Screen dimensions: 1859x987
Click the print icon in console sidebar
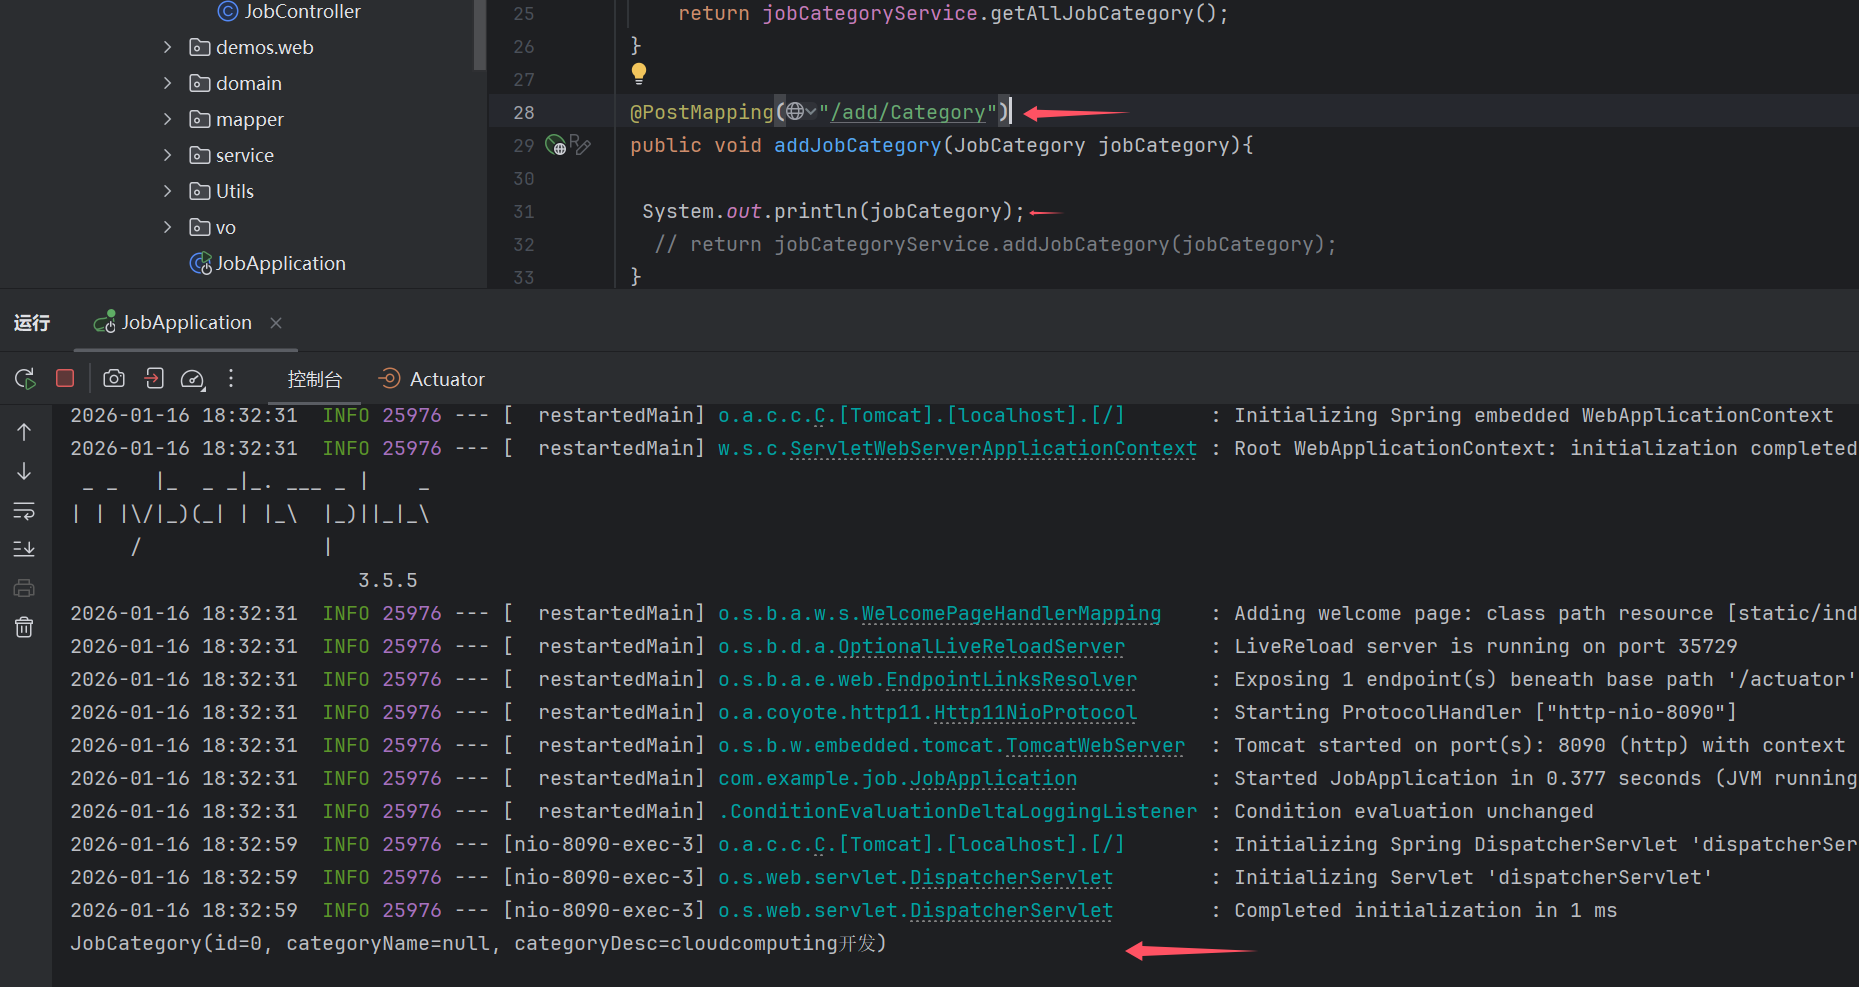point(24,588)
